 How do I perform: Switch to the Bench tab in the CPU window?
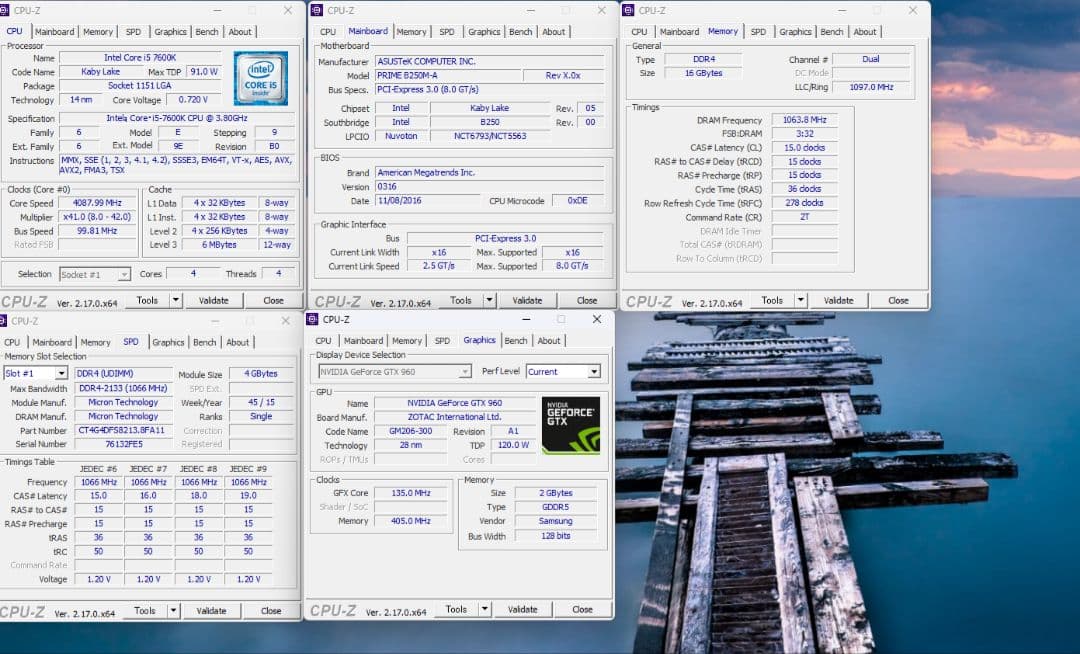[206, 31]
